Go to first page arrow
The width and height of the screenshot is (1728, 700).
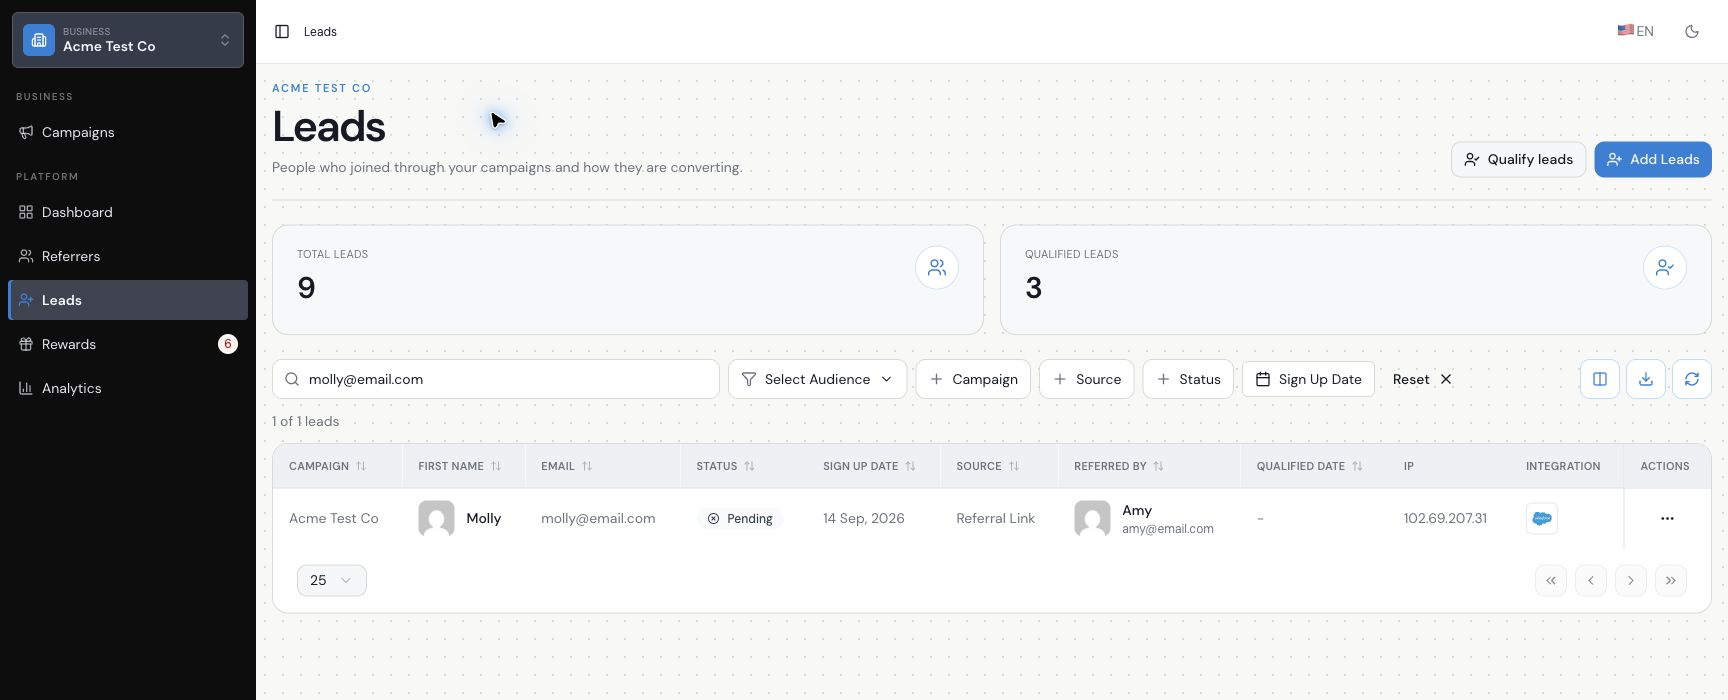pyautogui.click(x=1551, y=580)
